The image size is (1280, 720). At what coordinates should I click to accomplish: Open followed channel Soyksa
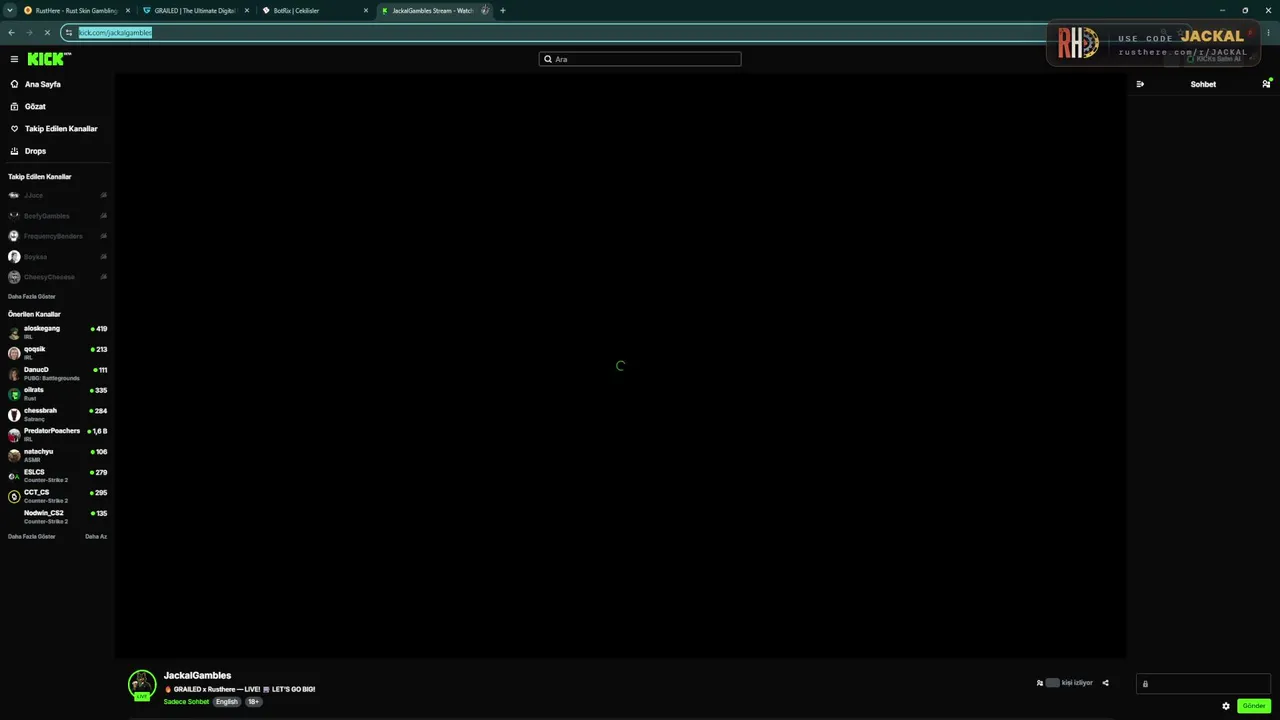point(57,257)
